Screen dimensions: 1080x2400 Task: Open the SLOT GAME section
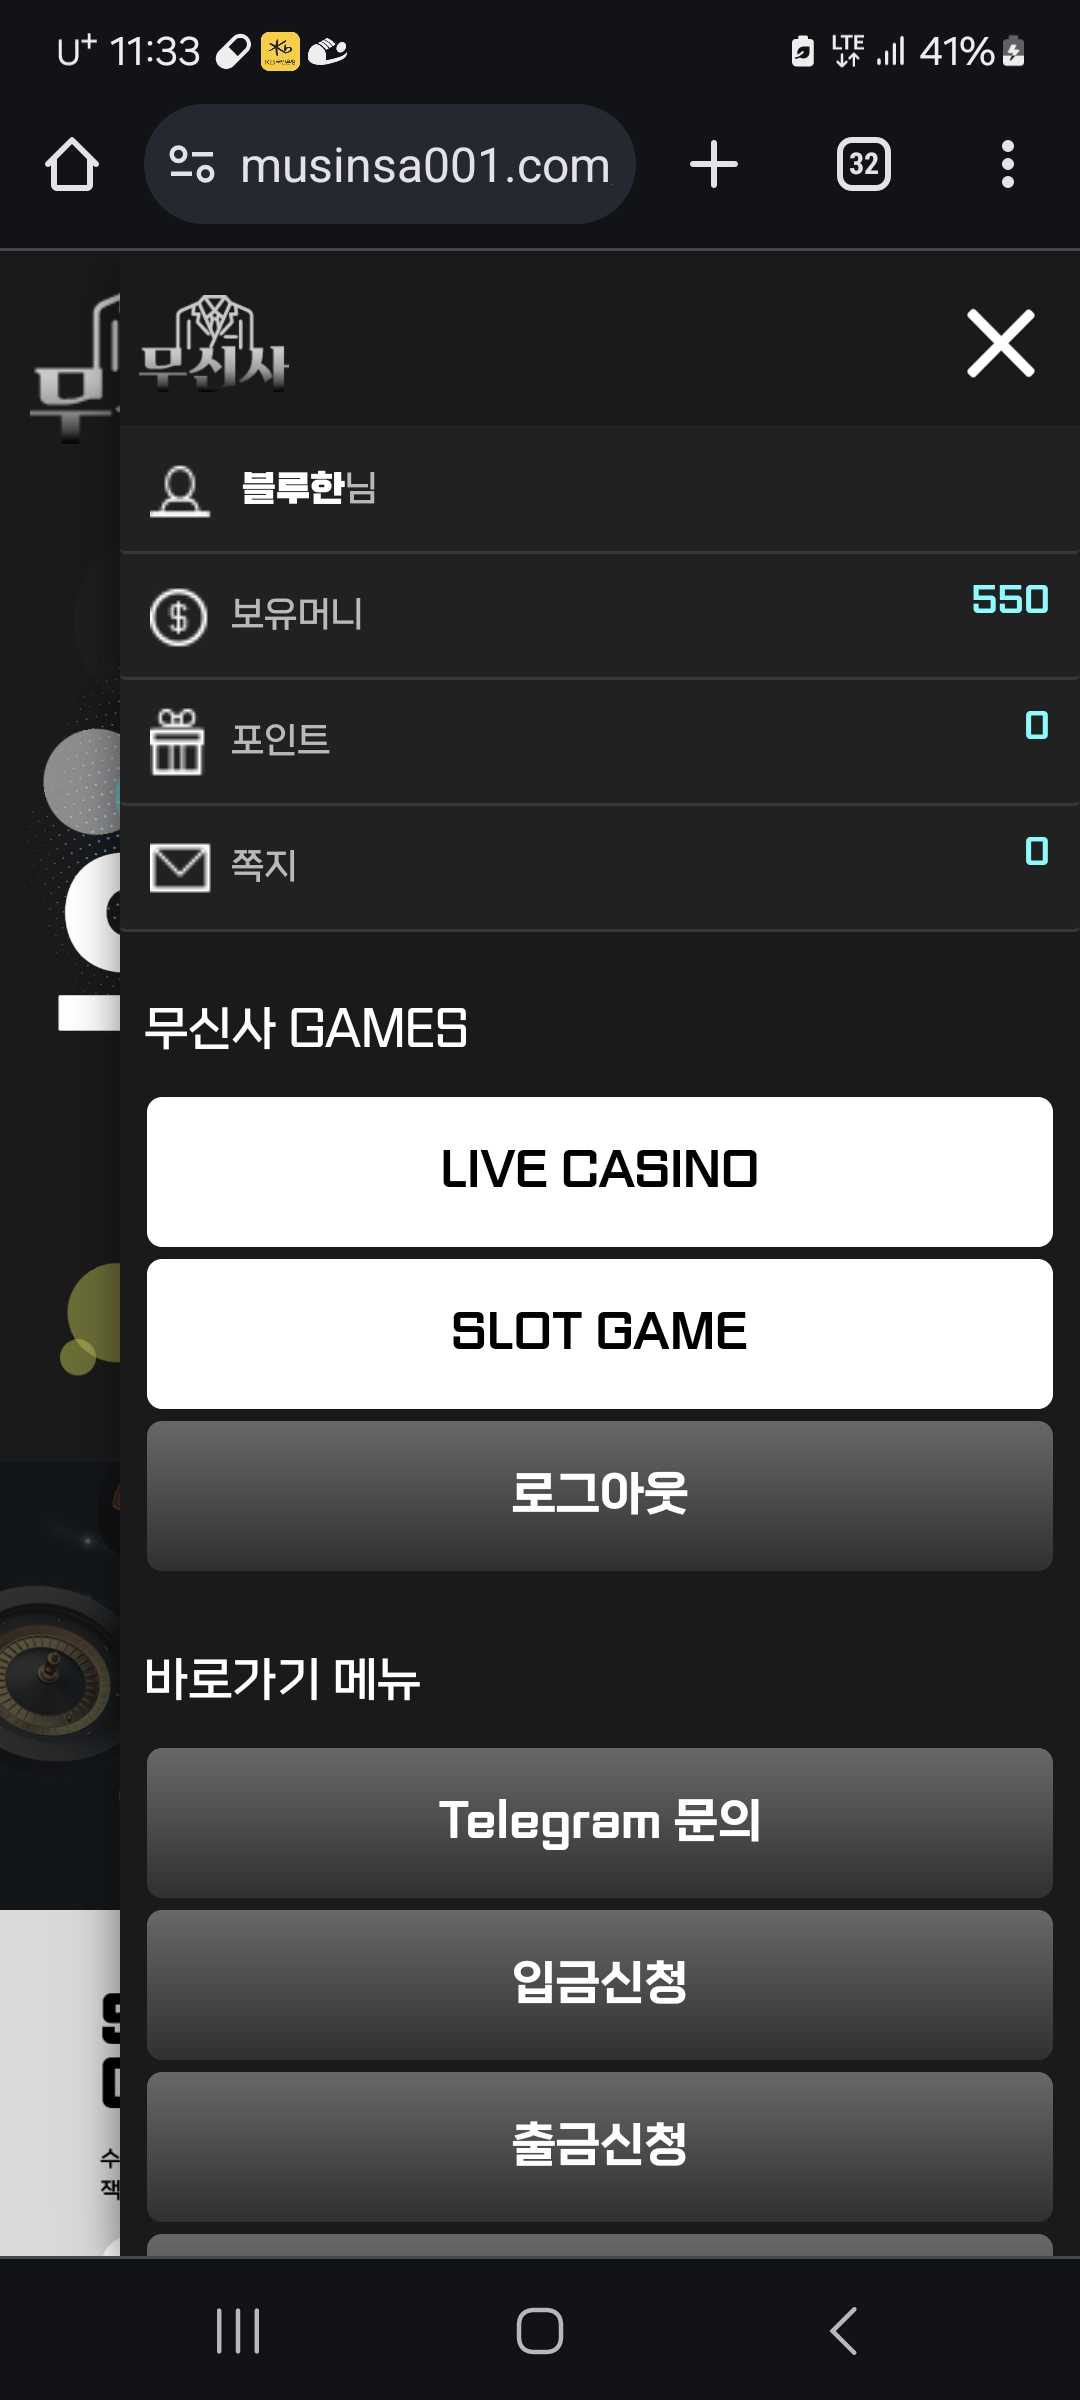pos(600,1333)
